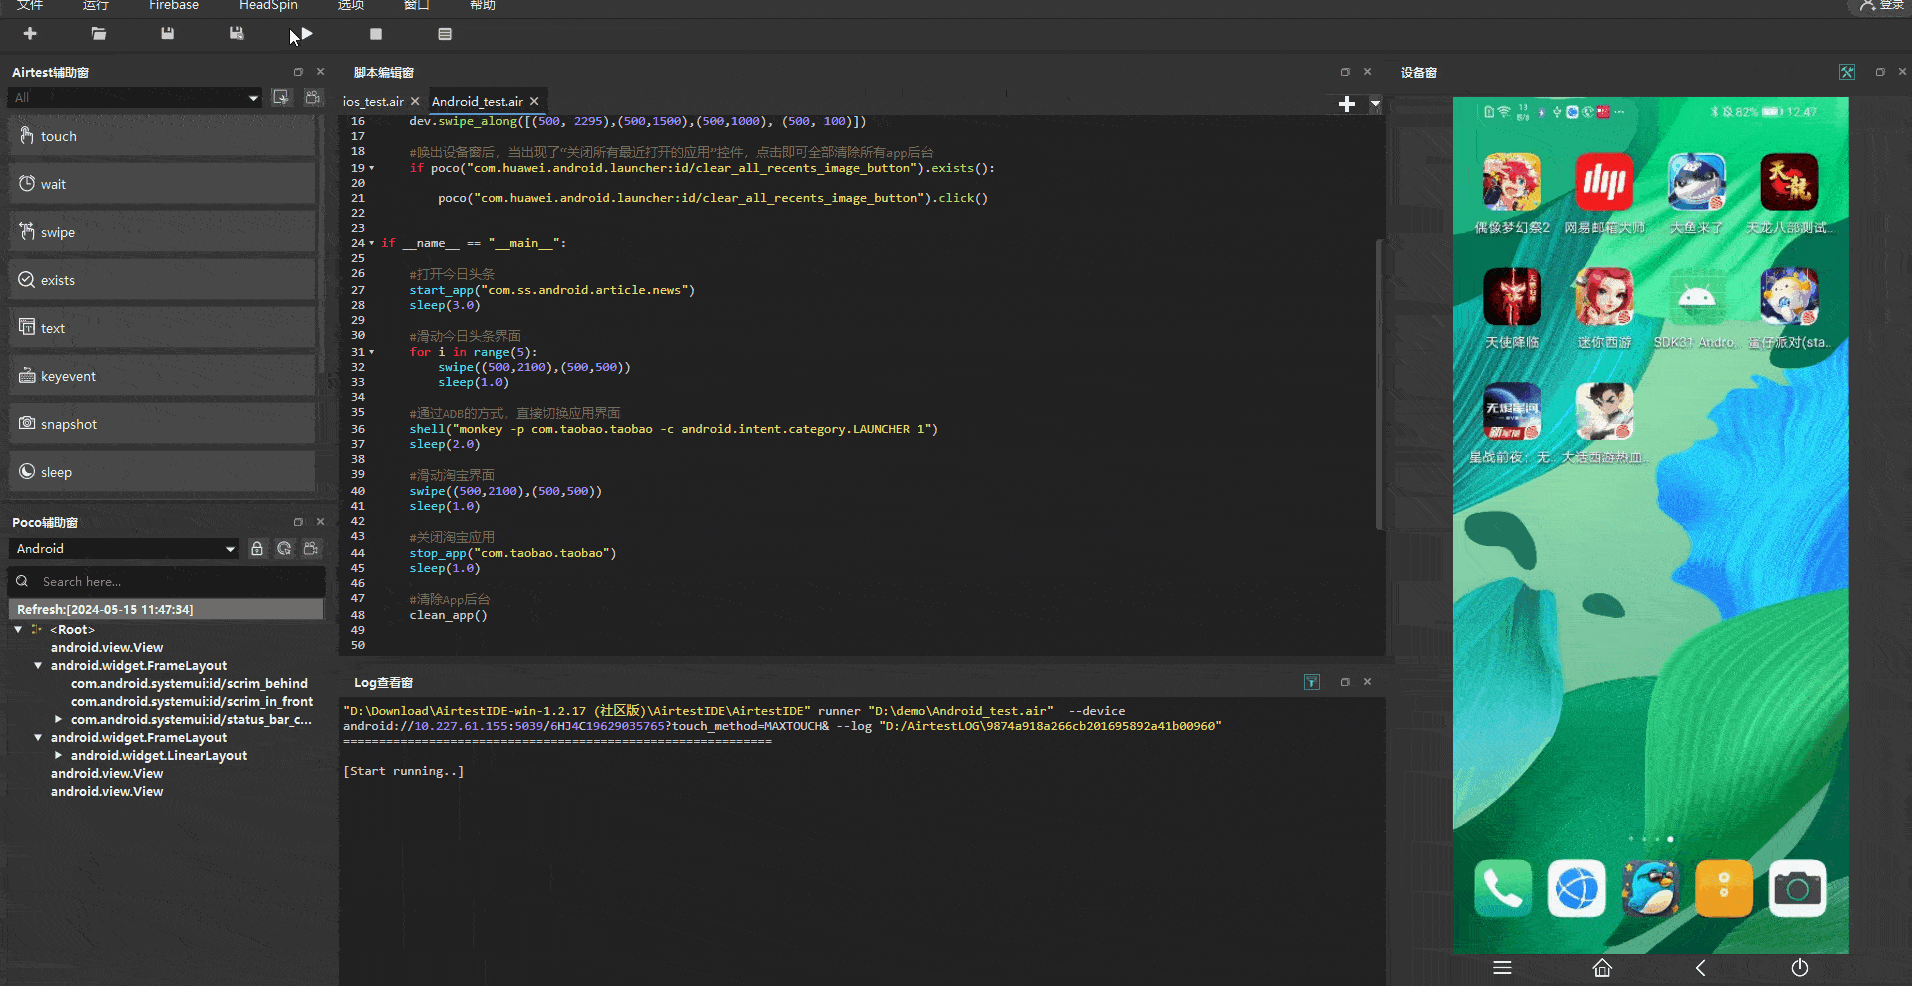Expand android.widget.LinearLayout tree node
Image resolution: width=1912 pixels, height=986 pixels.
point(59,756)
